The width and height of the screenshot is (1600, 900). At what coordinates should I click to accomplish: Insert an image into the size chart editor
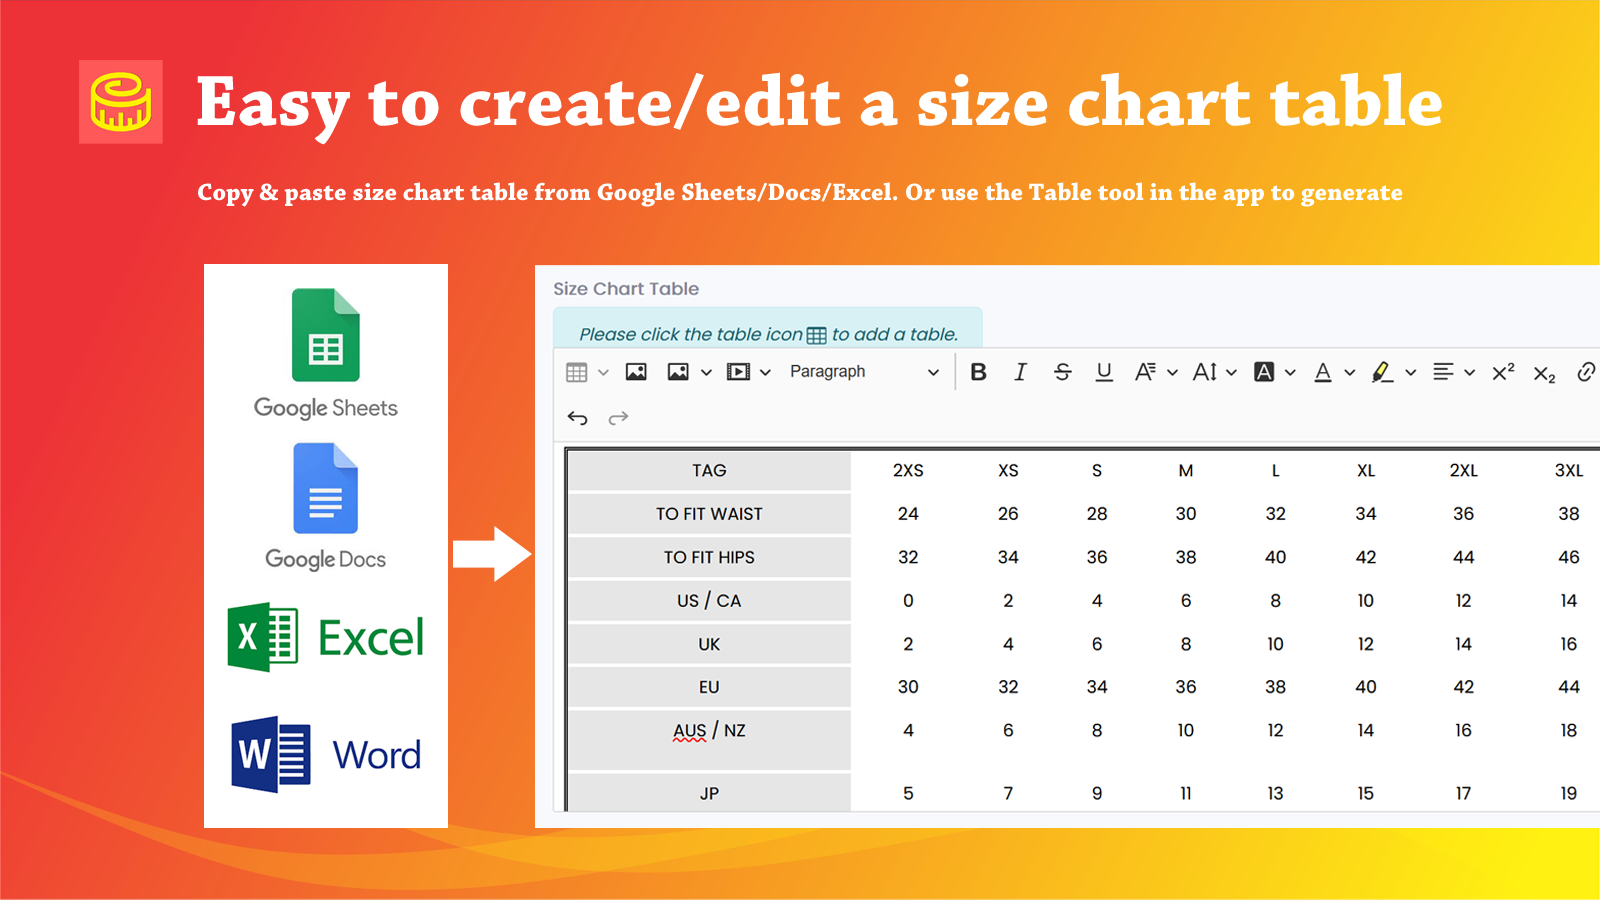point(634,370)
